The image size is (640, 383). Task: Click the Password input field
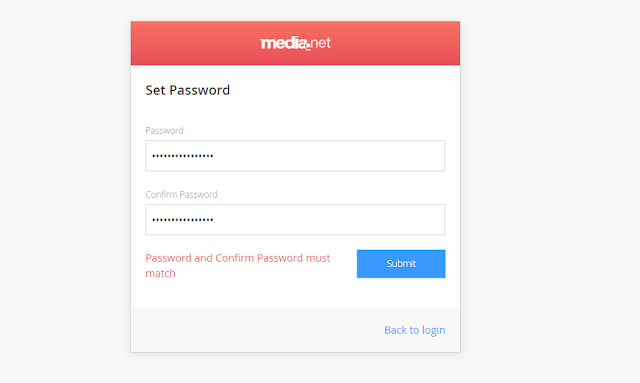coord(295,156)
